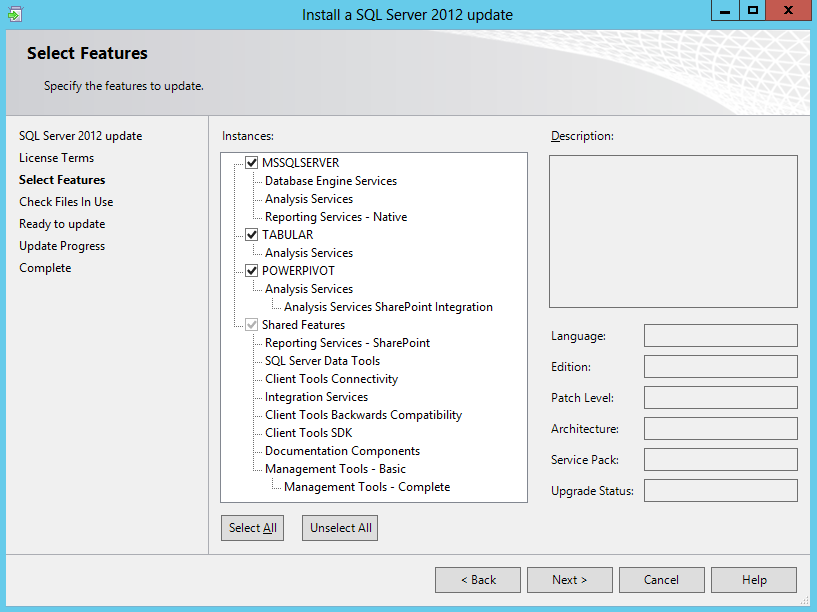Image resolution: width=817 pixels, height=612 pixels.
Task: Click Select Features step in sidebar
Action: coord(62,180)
